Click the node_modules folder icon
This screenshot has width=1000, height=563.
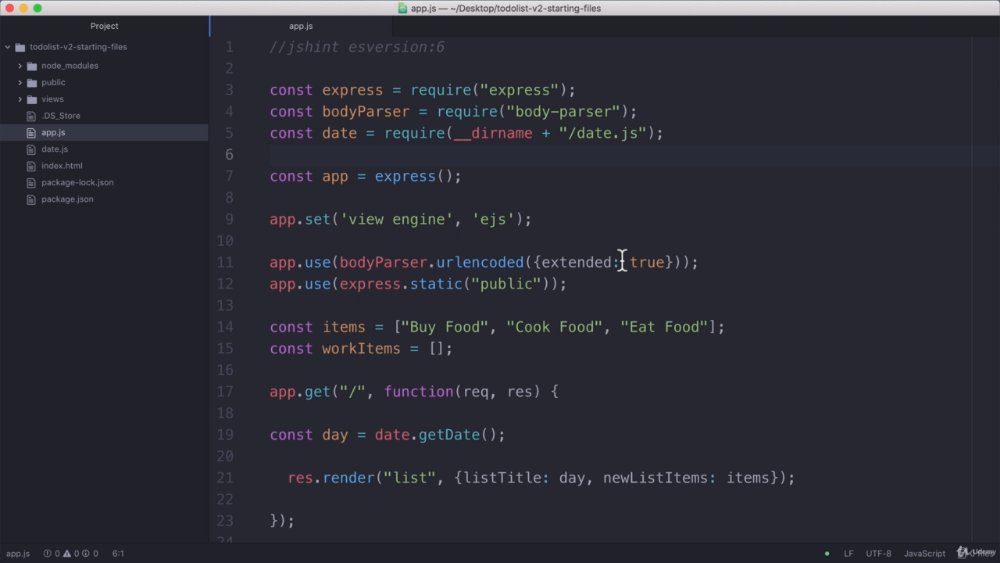32,66
